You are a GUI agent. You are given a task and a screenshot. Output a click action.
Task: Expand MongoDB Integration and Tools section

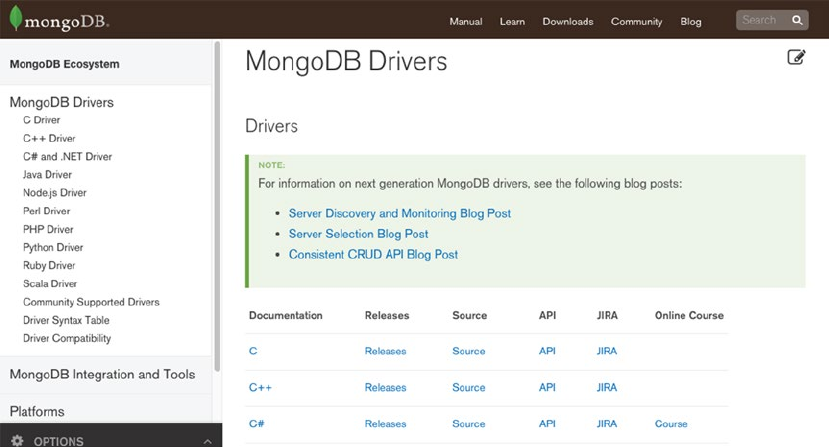tap(102, 374)
